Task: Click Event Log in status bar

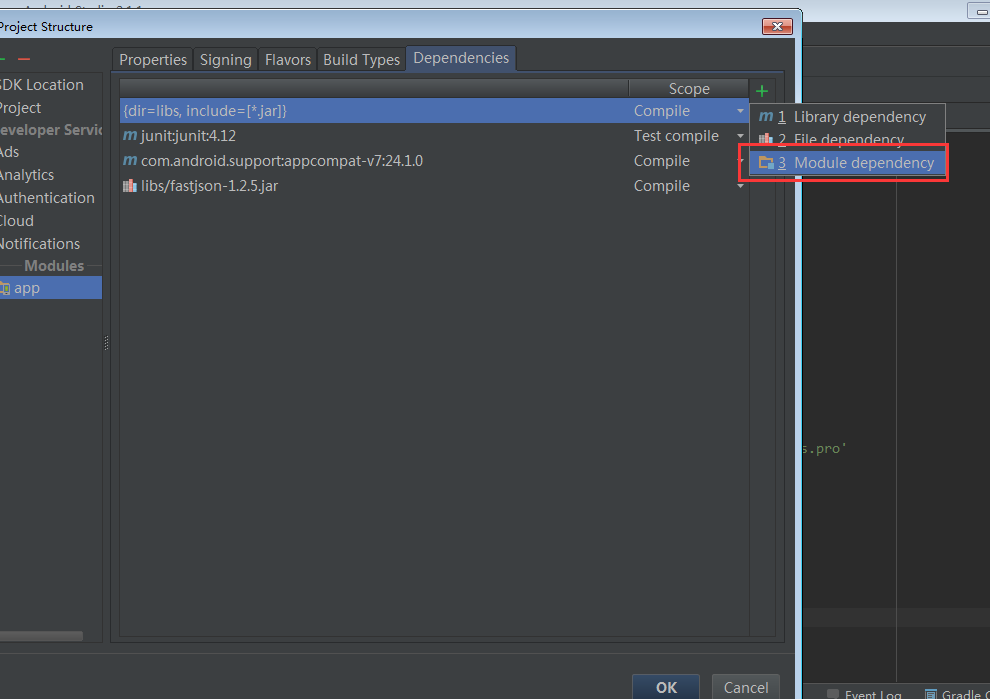Action: (873, 694)
